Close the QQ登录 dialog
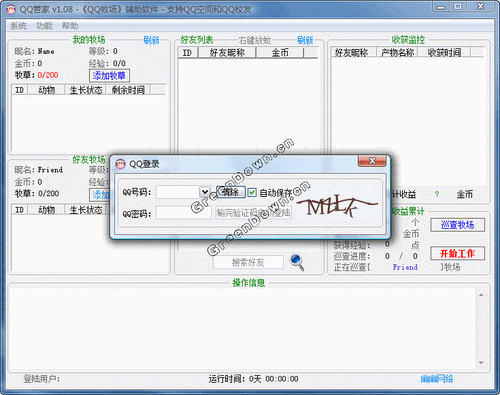Screen dimensions: 500x395 tap(372, 161)
